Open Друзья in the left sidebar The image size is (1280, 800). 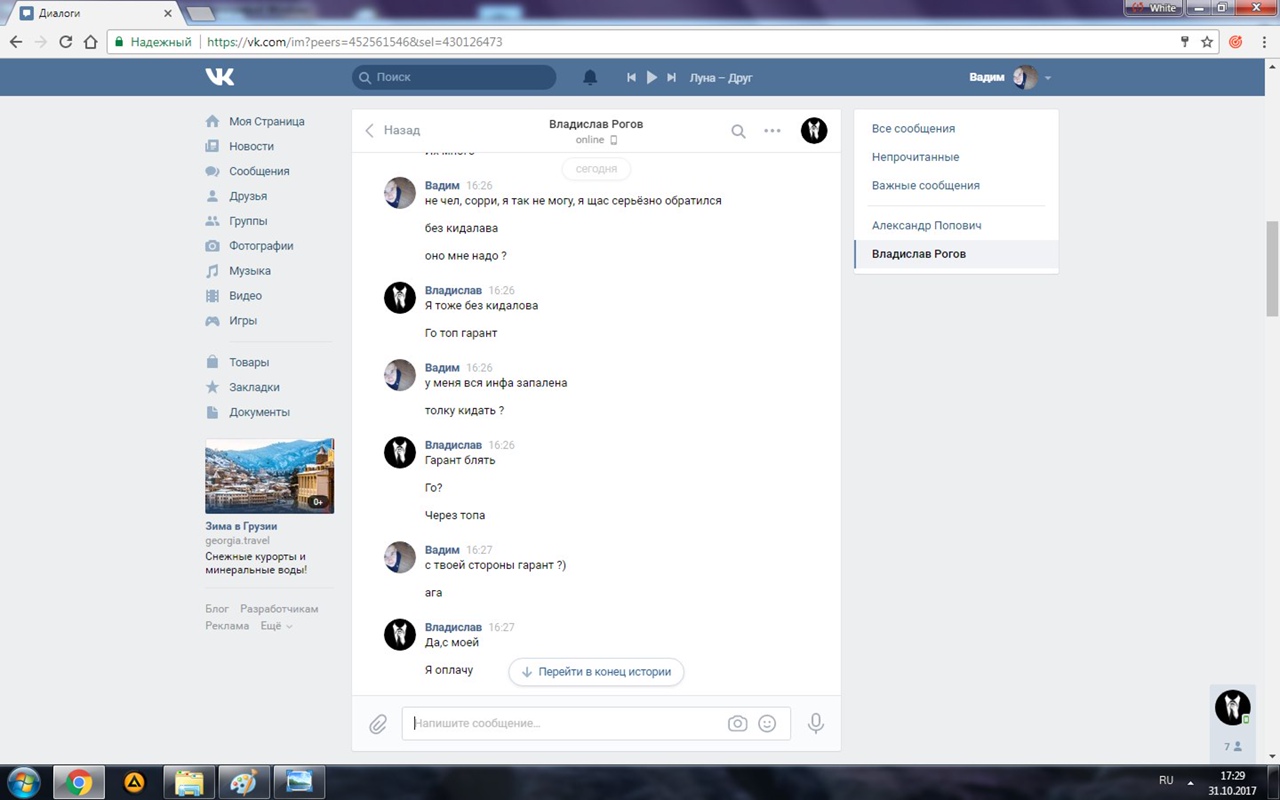coord(247,196)
